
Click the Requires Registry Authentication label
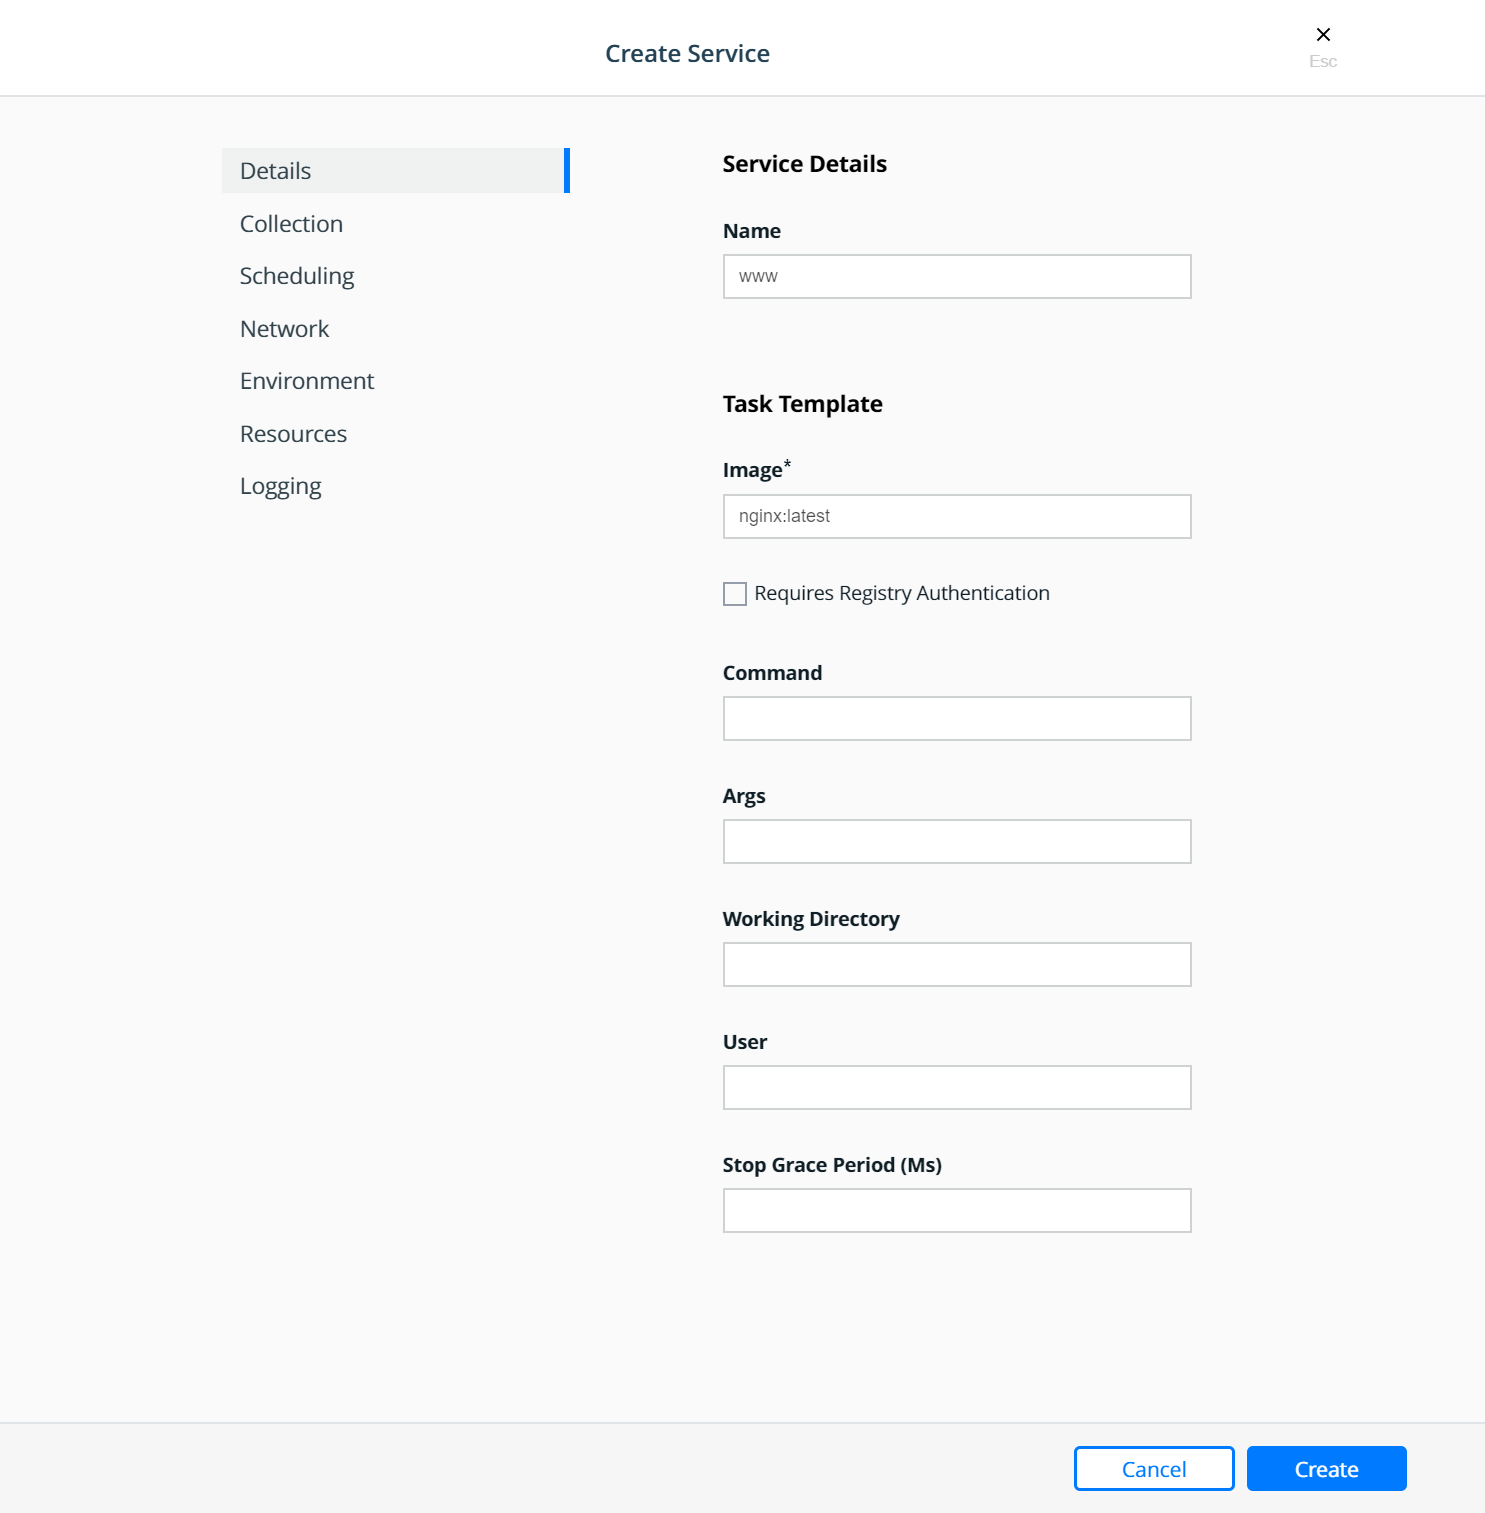click(902, 594)
